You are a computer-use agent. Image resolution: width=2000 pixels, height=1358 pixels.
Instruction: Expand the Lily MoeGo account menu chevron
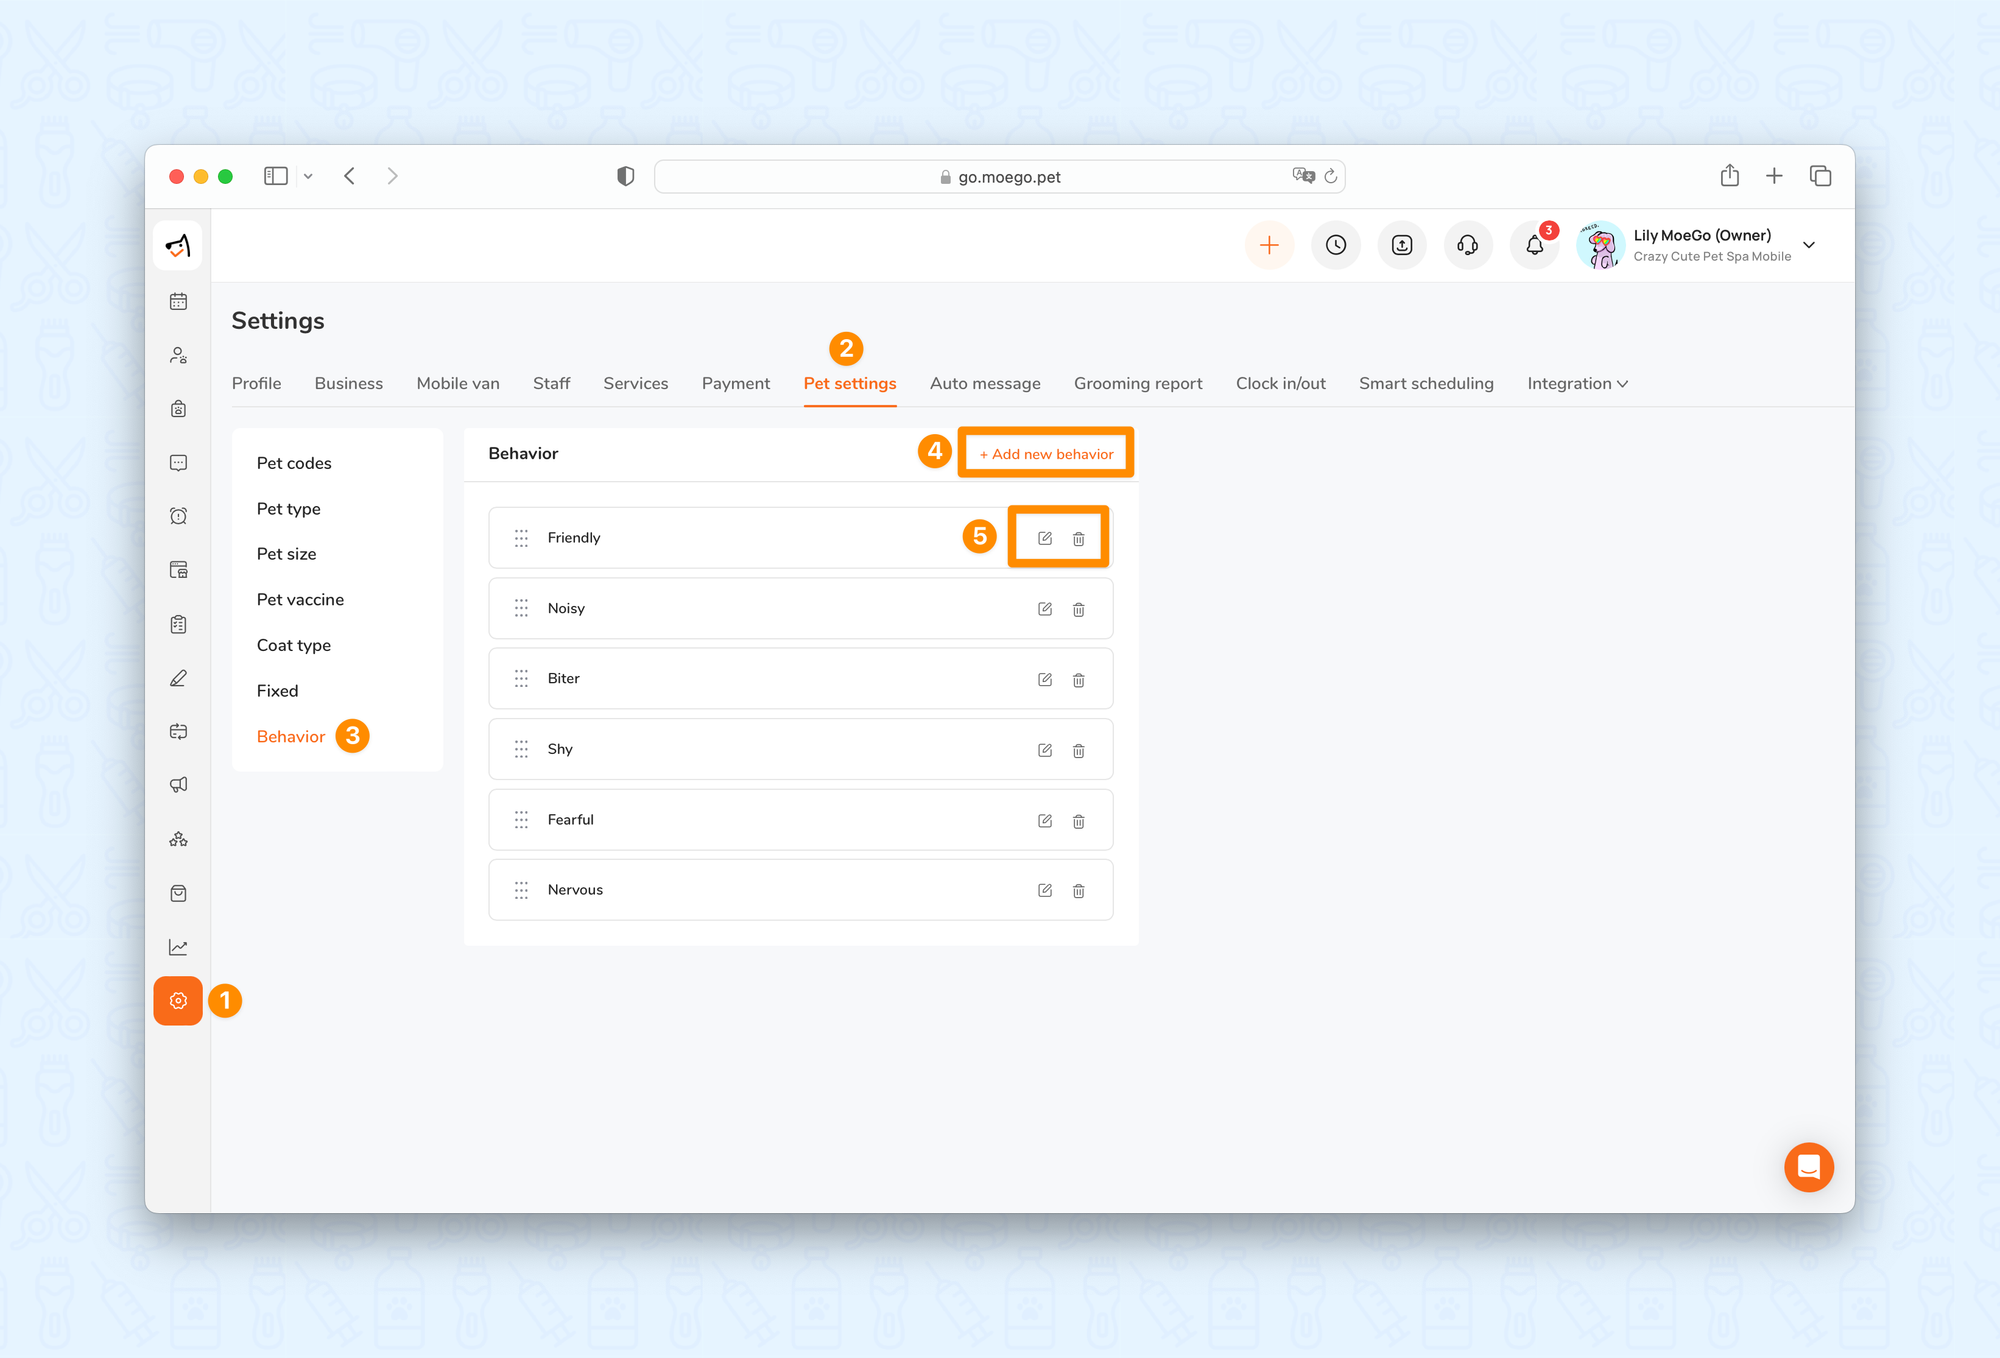point(1808,245)
